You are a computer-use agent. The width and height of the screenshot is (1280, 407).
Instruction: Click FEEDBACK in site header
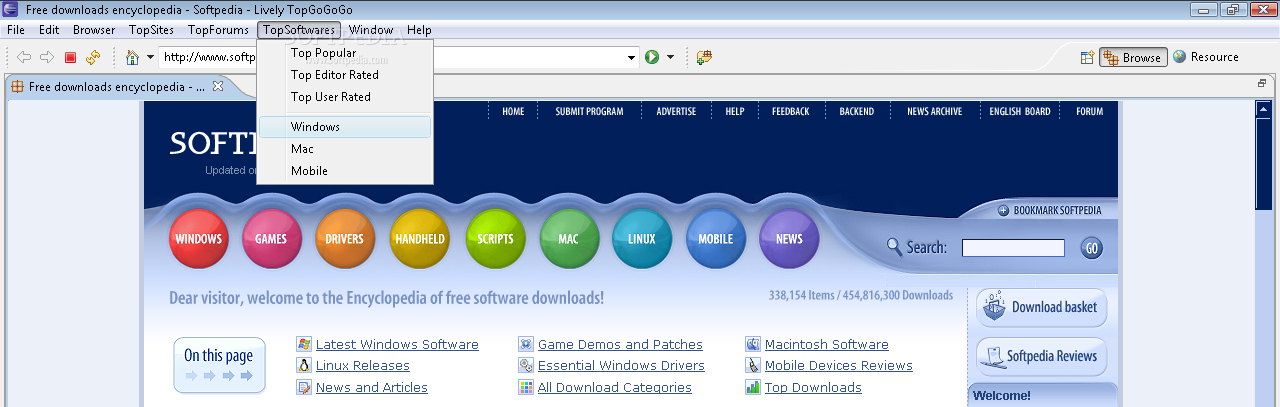pos(791,112)
